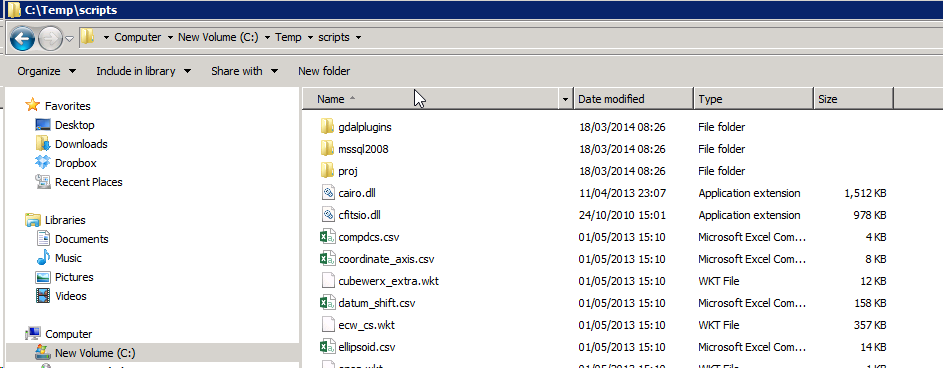This screenshot has width=943, height=368.
Task: Click the Recent Places label in Favorites
Action: pyautogui.click(x=88, y=182)
